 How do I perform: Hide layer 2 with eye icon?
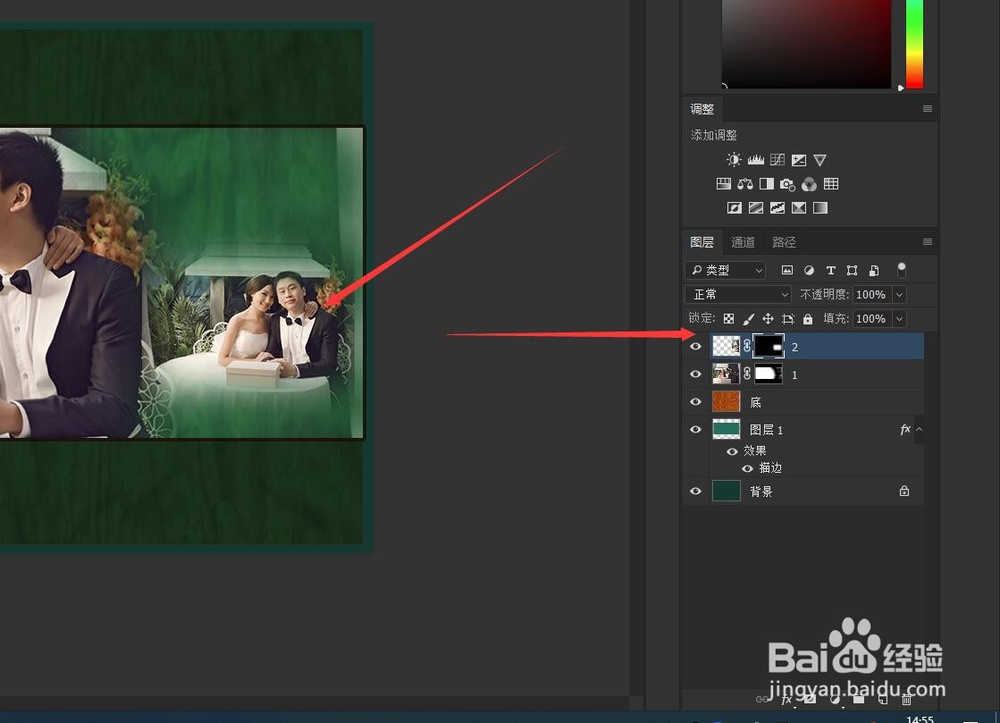click(x=696, y=346)
